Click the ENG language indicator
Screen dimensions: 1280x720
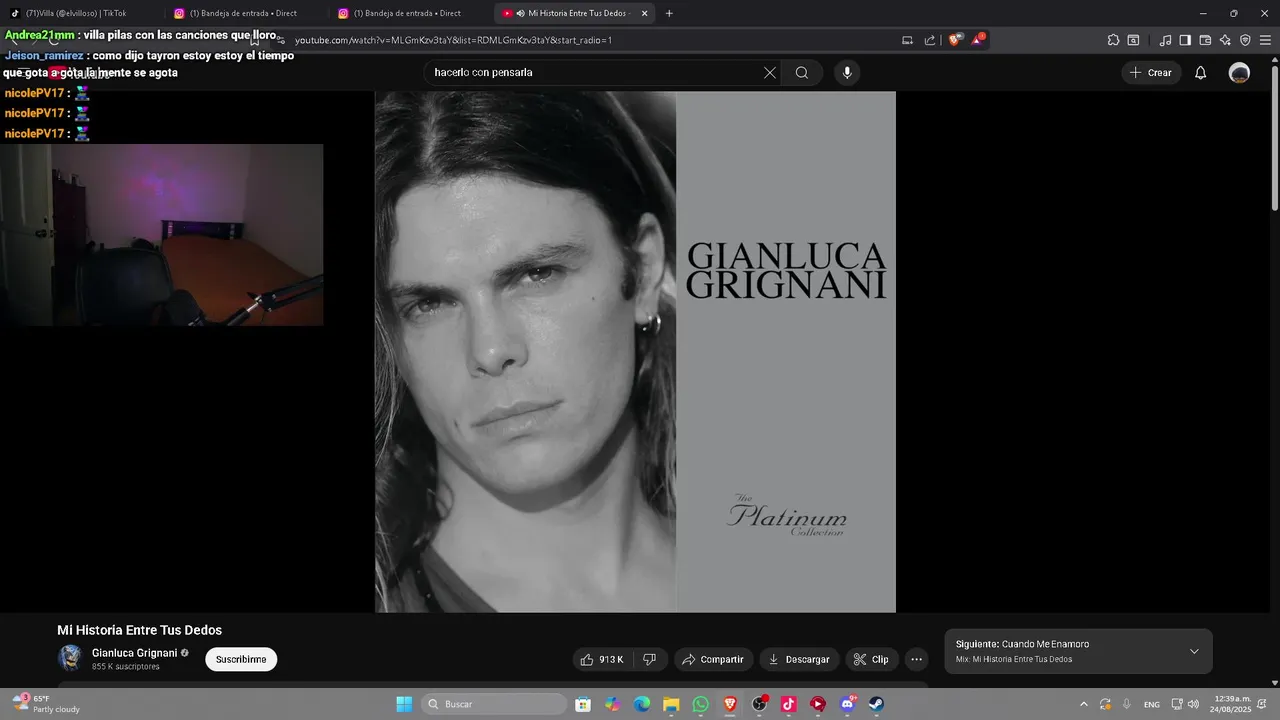[1151, 704]
